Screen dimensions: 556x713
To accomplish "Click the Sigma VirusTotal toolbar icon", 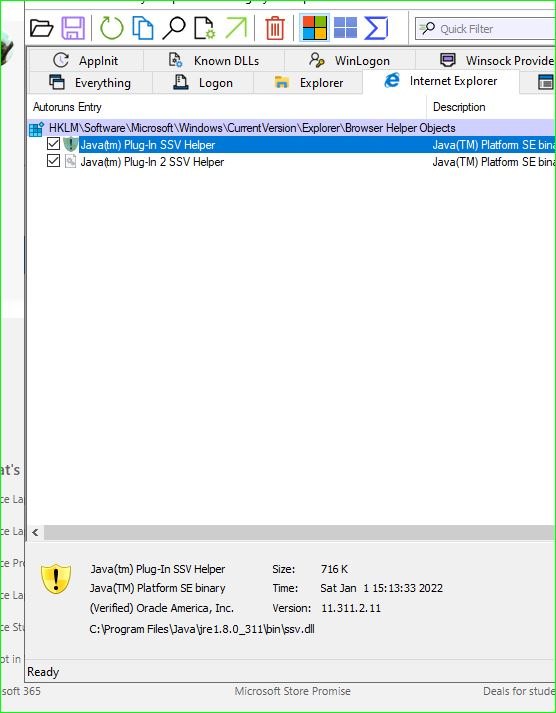I will (376, 28).
